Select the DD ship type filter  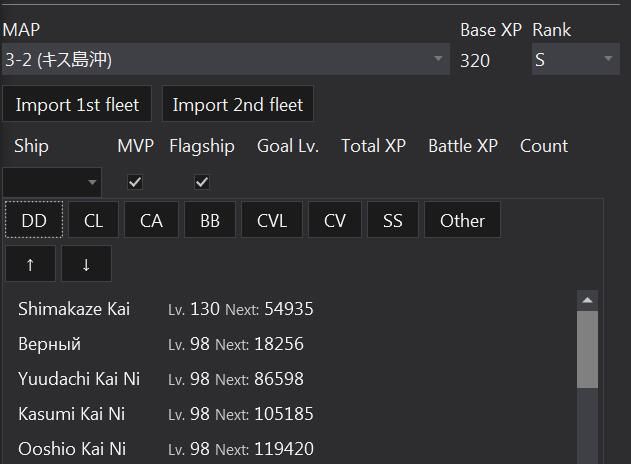(x=34, y=220)
